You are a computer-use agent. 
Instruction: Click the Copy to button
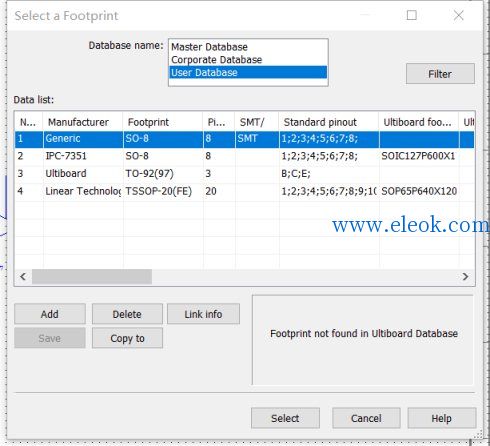(x=127, y=338)
